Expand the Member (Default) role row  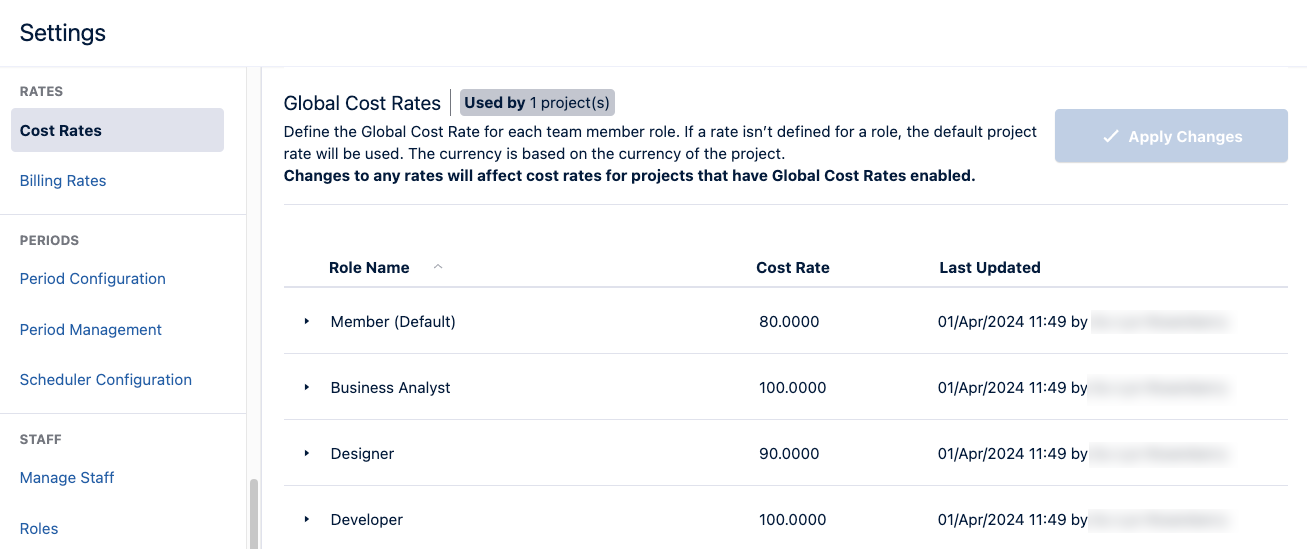[307, 322]
